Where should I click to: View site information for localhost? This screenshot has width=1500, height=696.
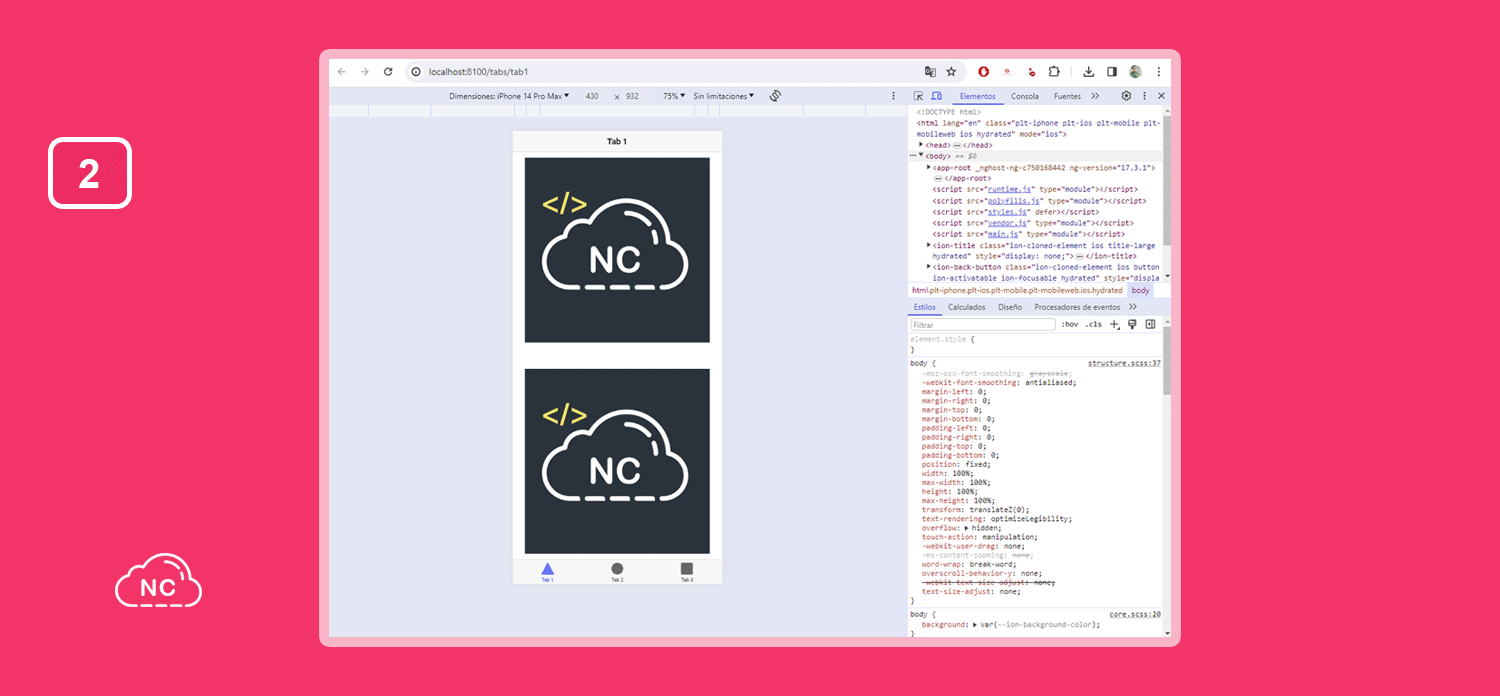[416, 72]
